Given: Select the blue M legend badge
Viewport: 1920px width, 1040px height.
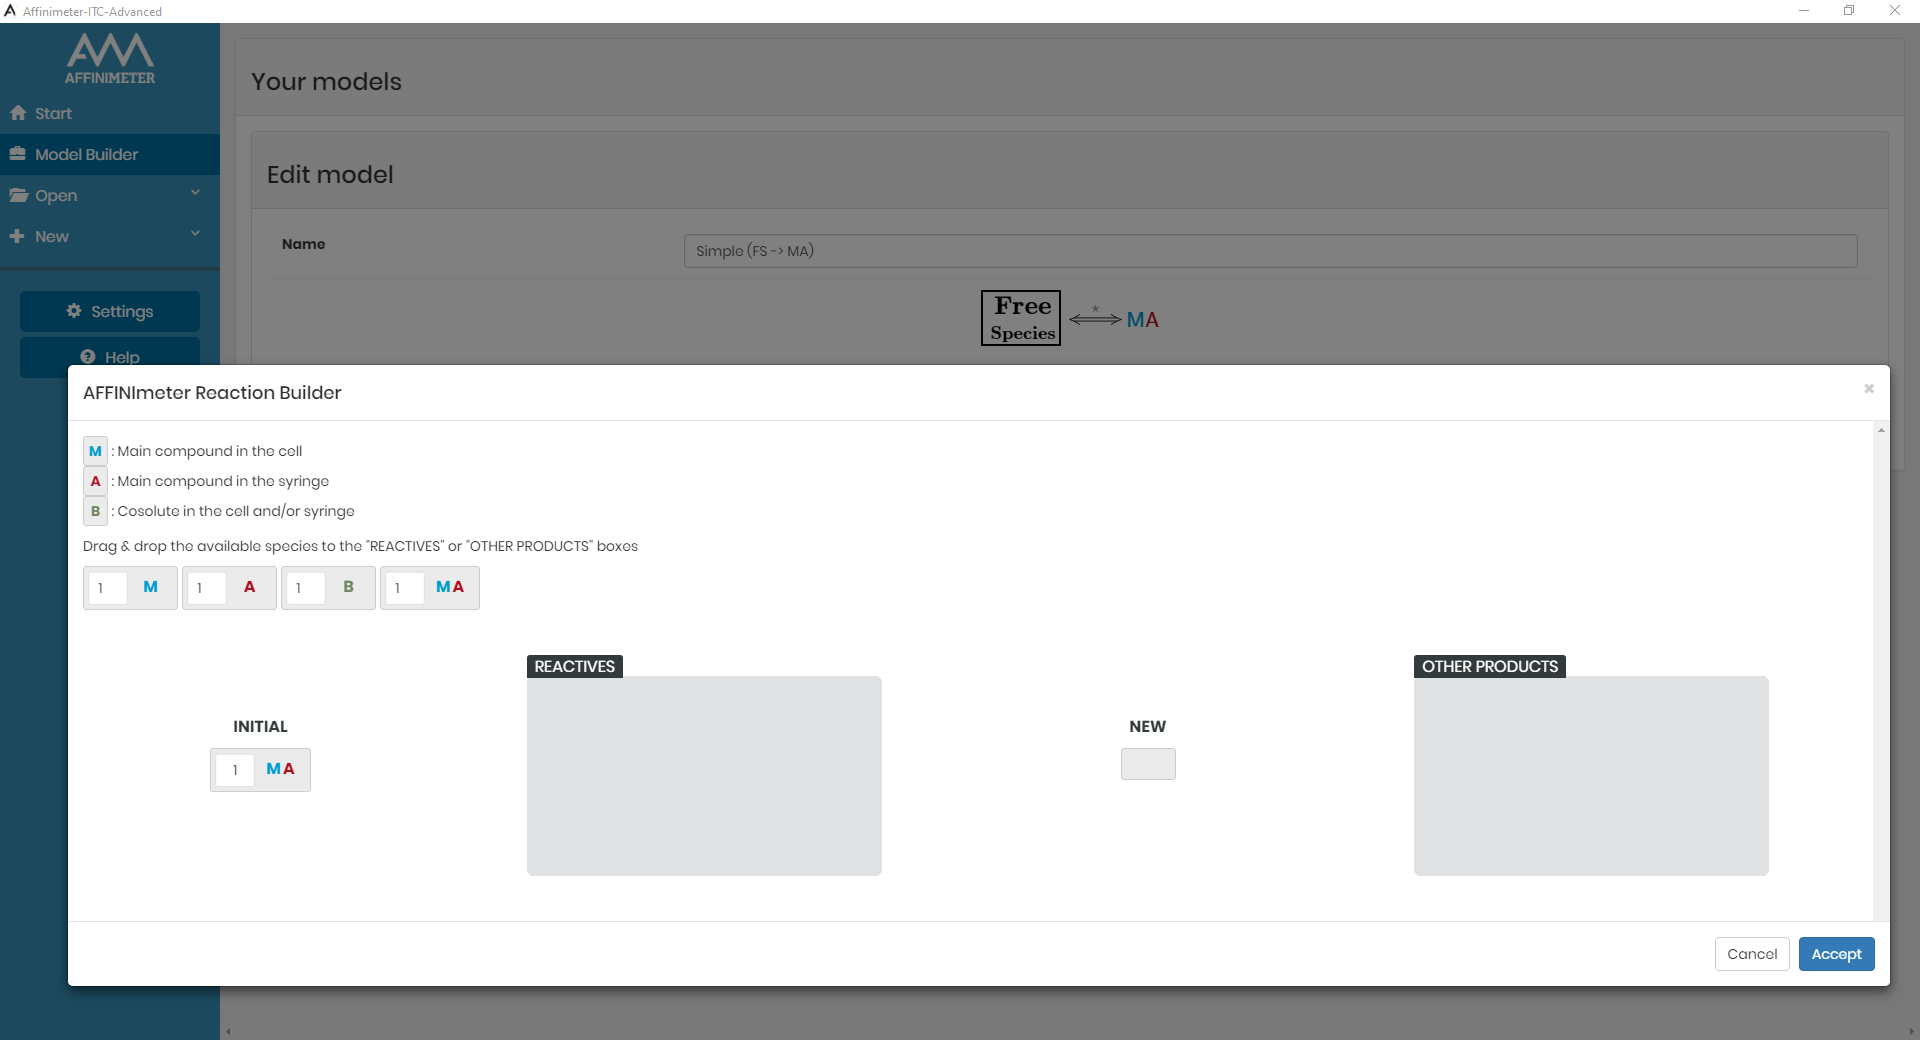Looking at the screenshot, I should (x=95, y=451).
